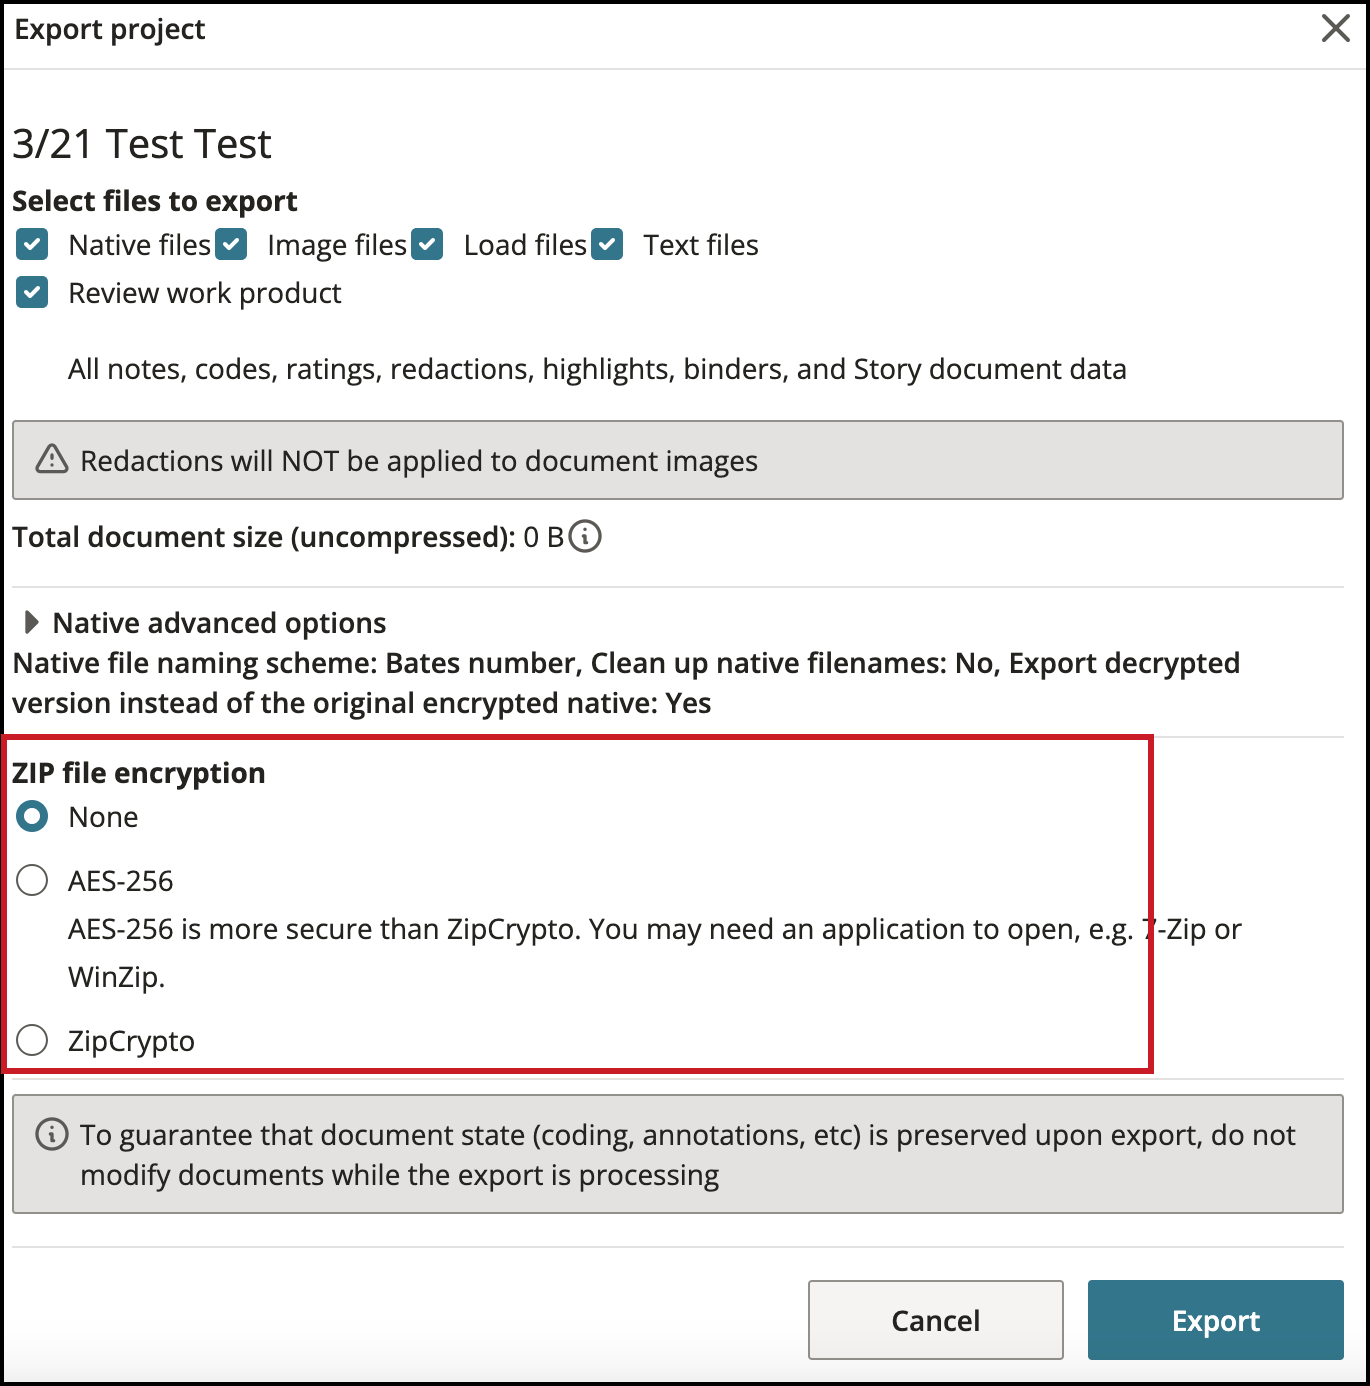Toggle the Image files checkbox
This screenshot has width=1370, height=1386.
231,245
